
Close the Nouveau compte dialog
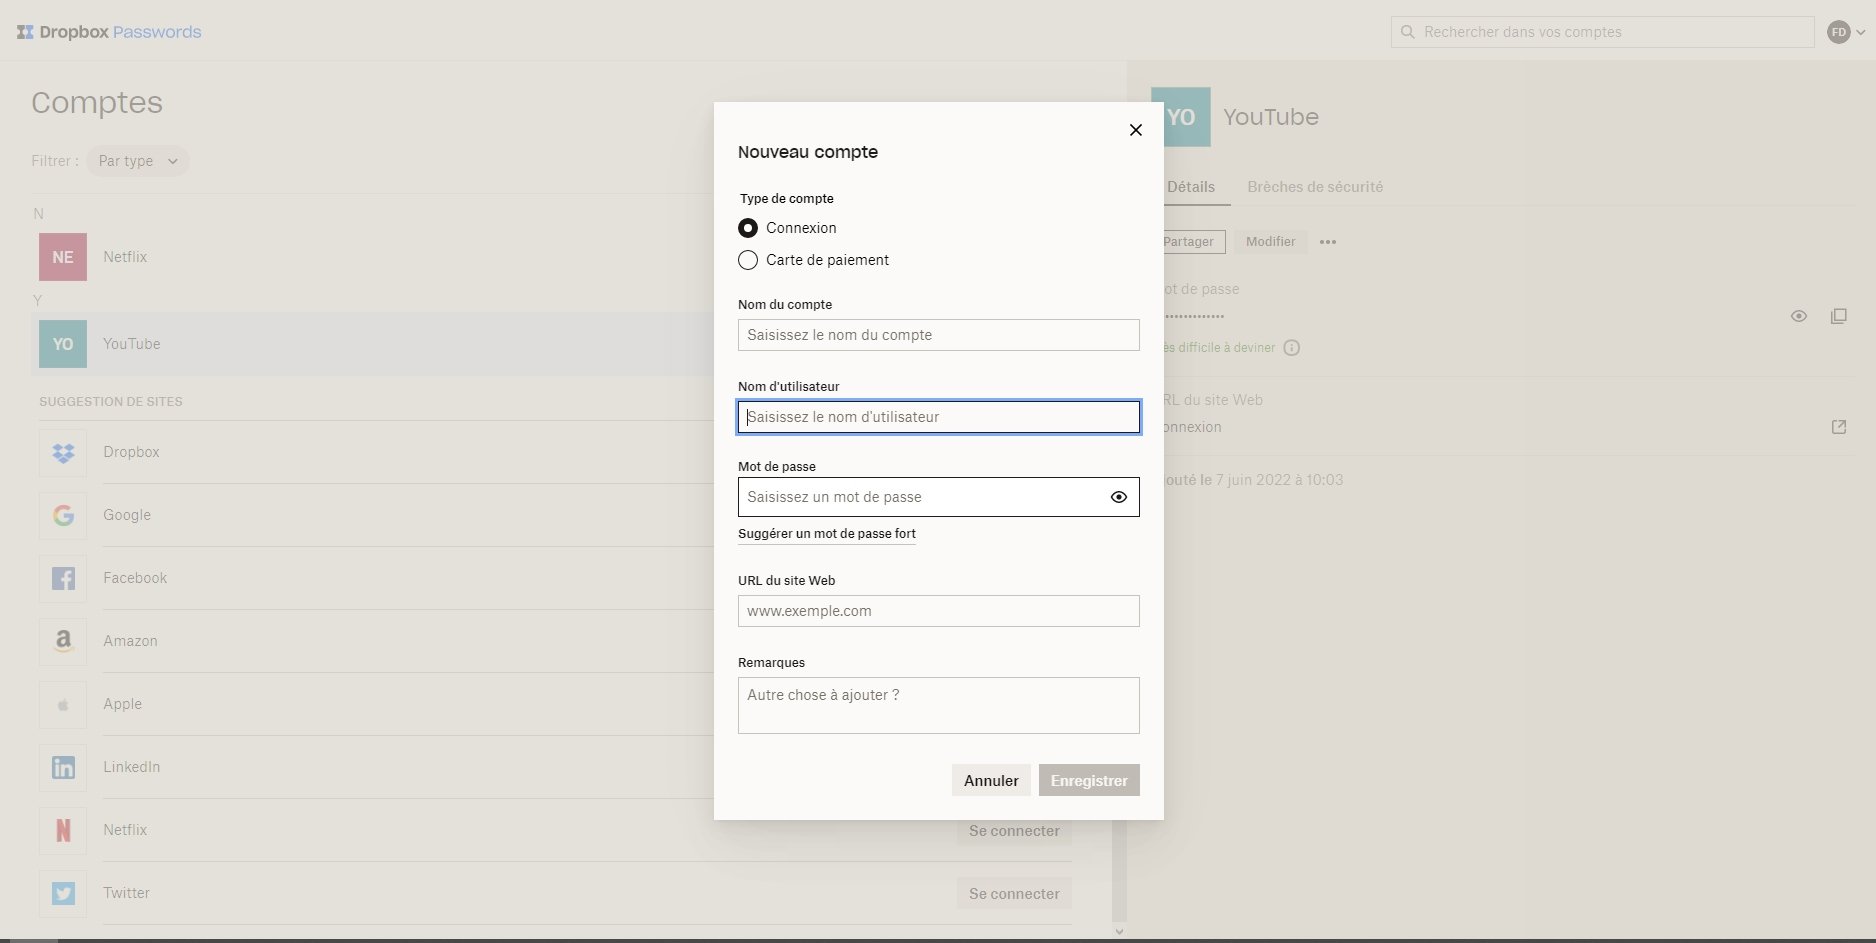tap(1135, 130)
